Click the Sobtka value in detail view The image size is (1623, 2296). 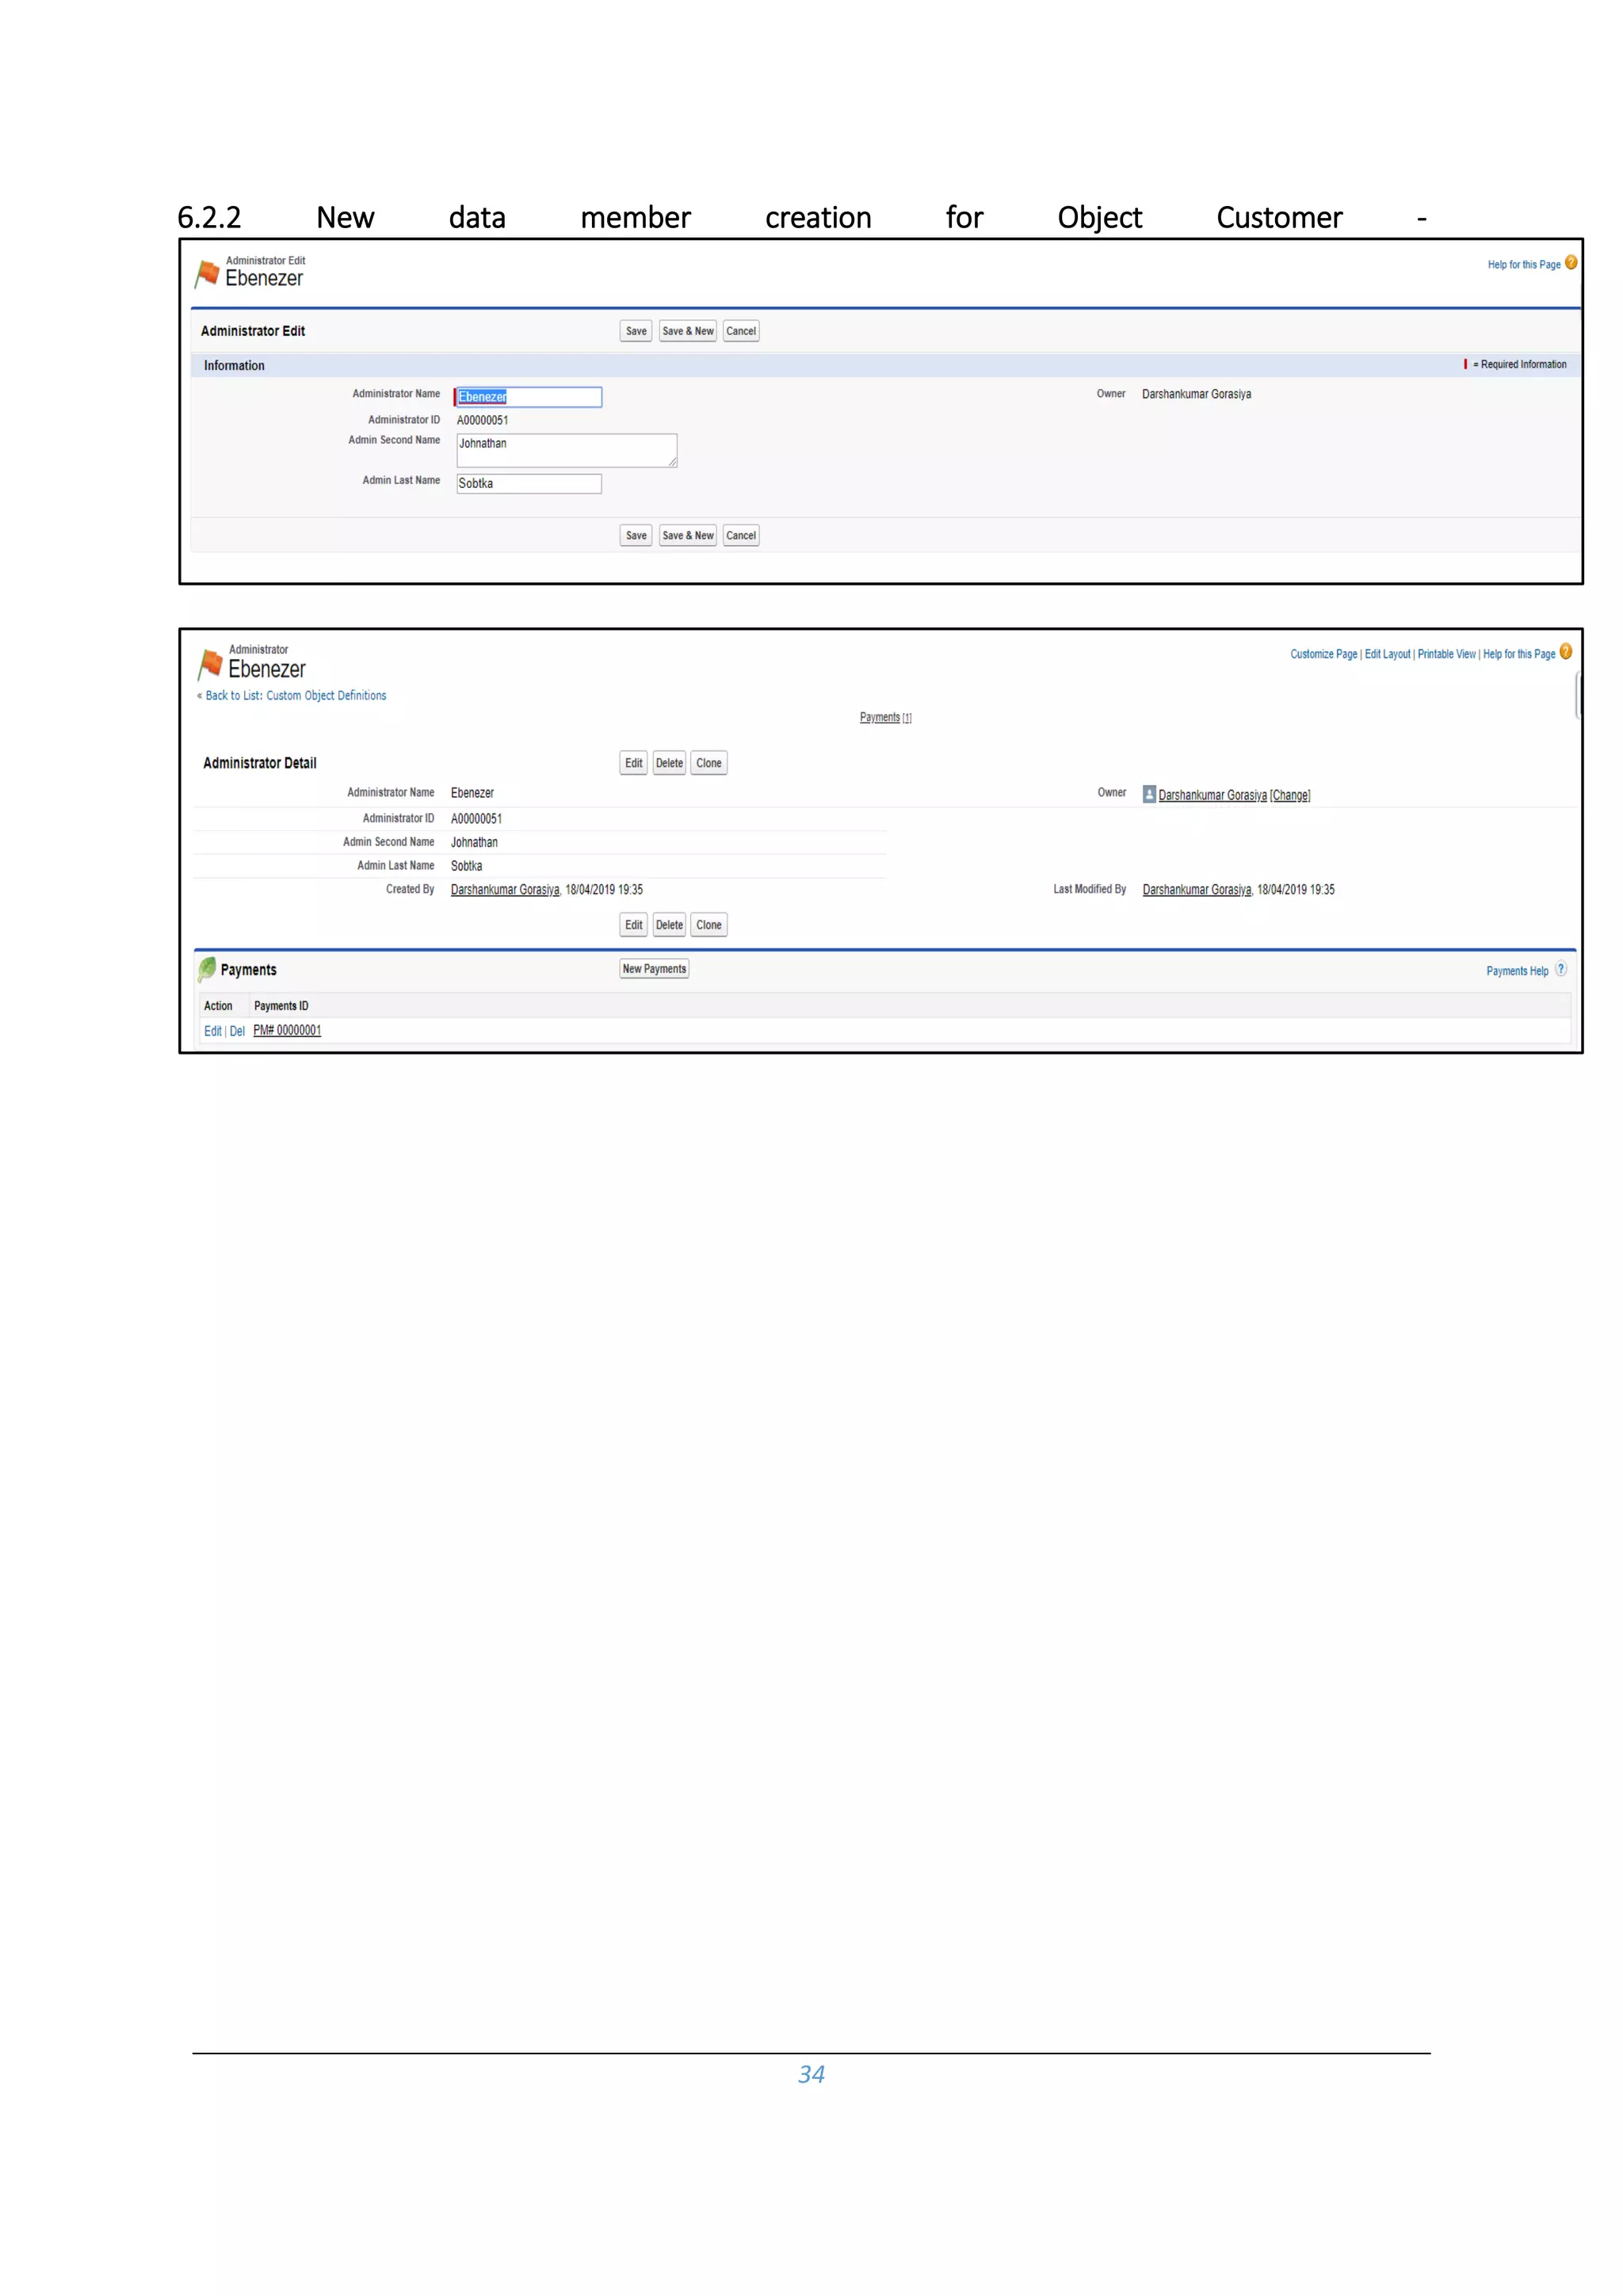(466, 866)
